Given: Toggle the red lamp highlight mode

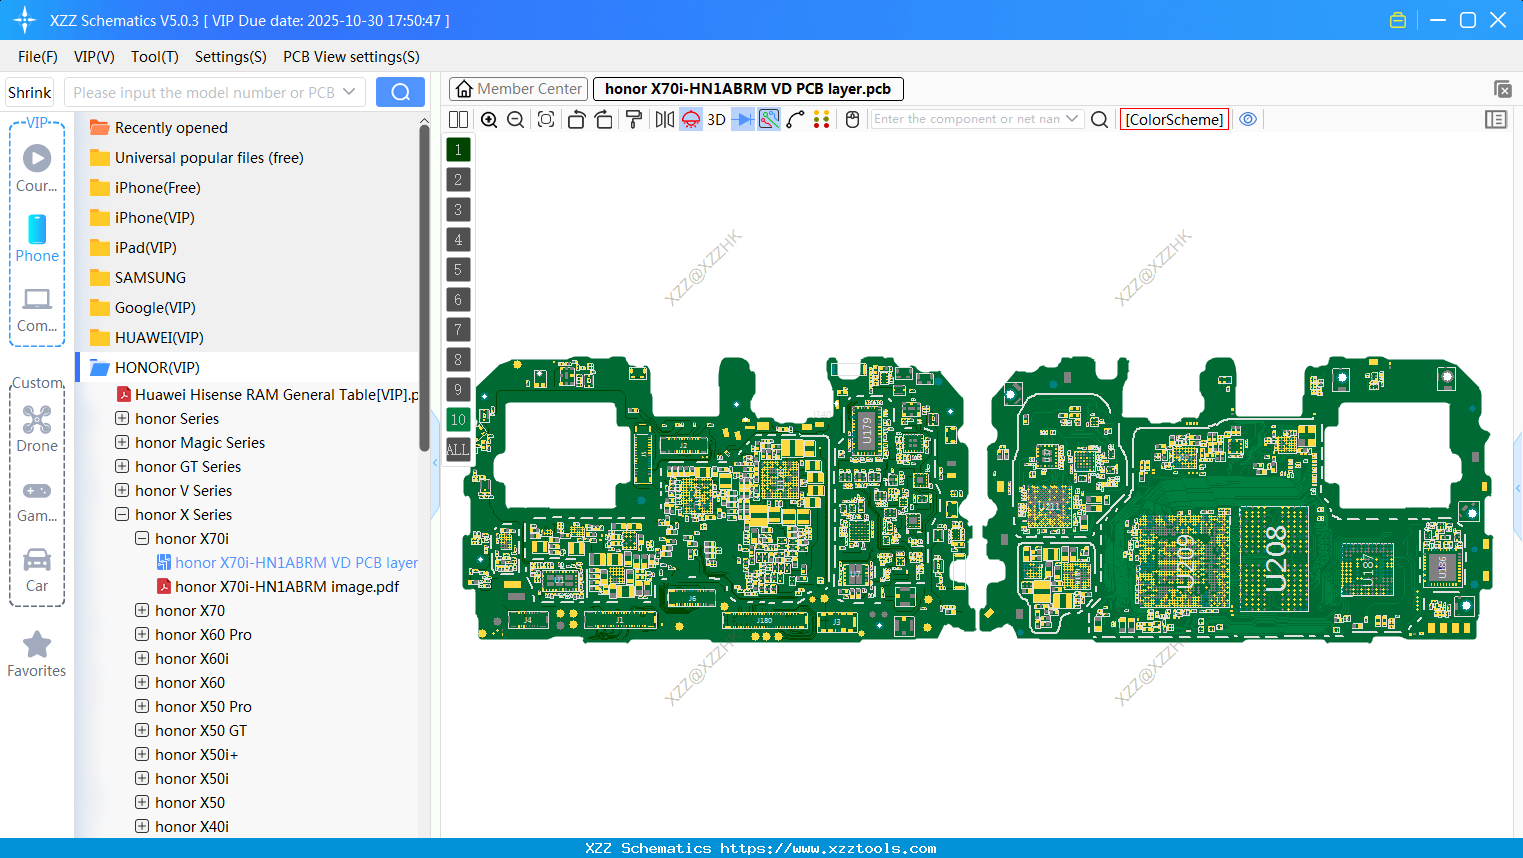Looking at the screenshot, I should [x=689, y=119].
